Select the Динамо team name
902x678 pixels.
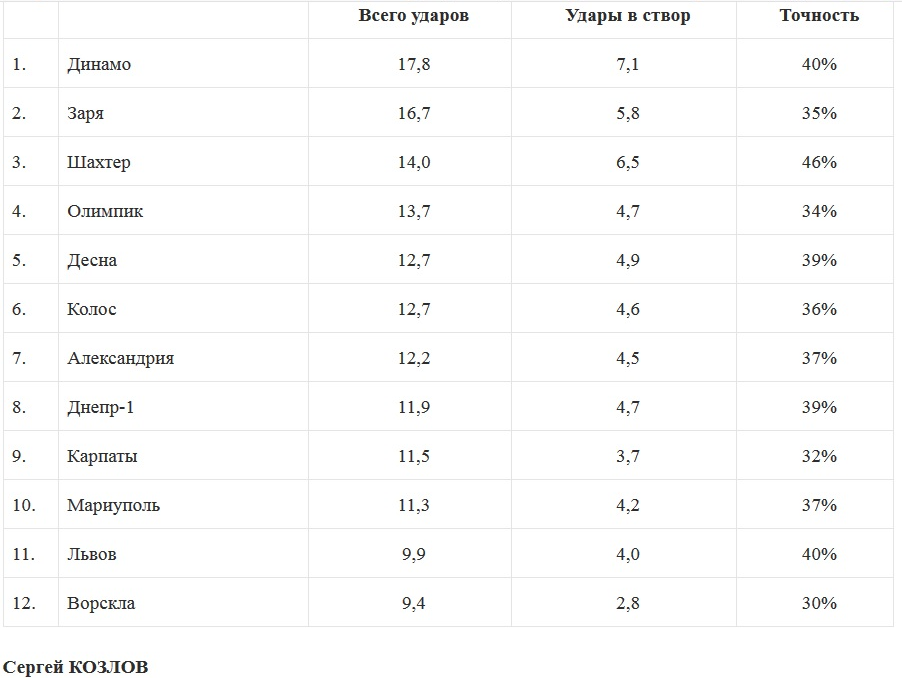pyautogui.click(x=99, y=65)
